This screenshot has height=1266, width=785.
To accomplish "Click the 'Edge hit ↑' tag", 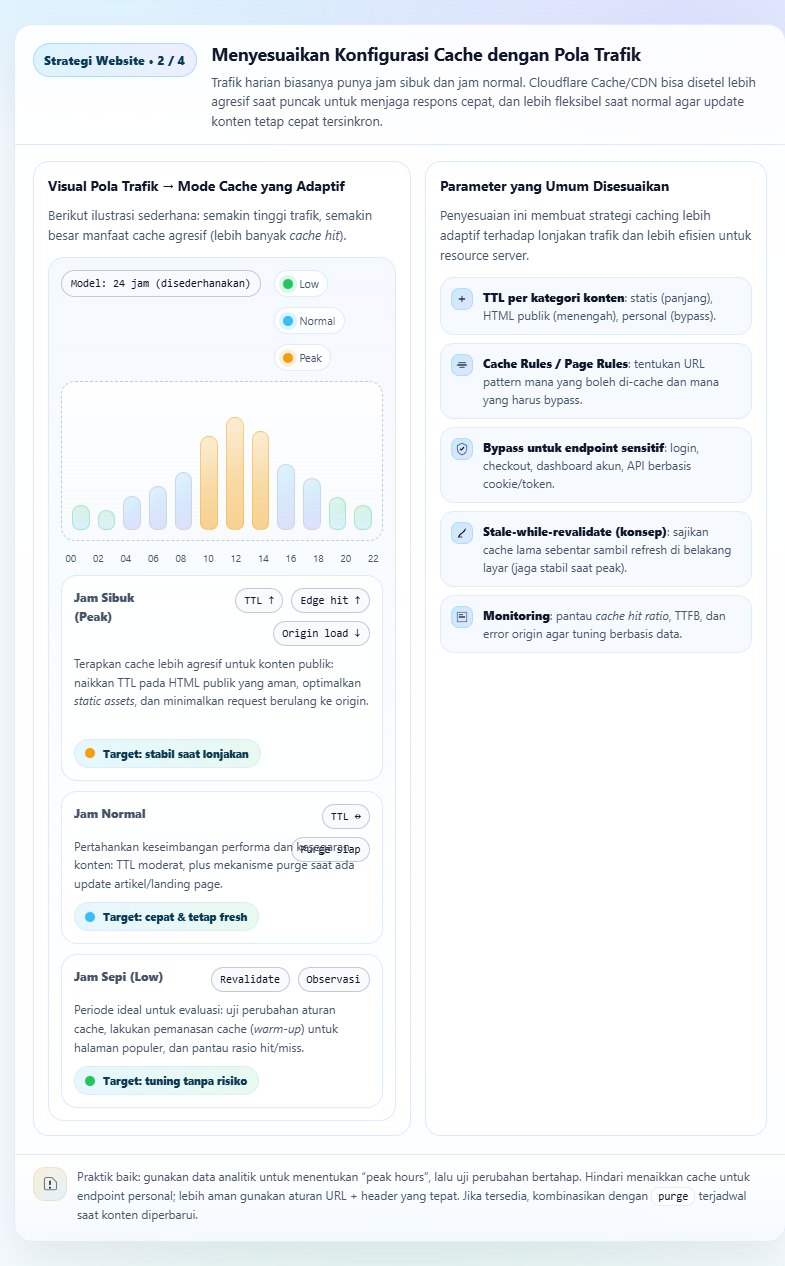I will pos(330,600).
